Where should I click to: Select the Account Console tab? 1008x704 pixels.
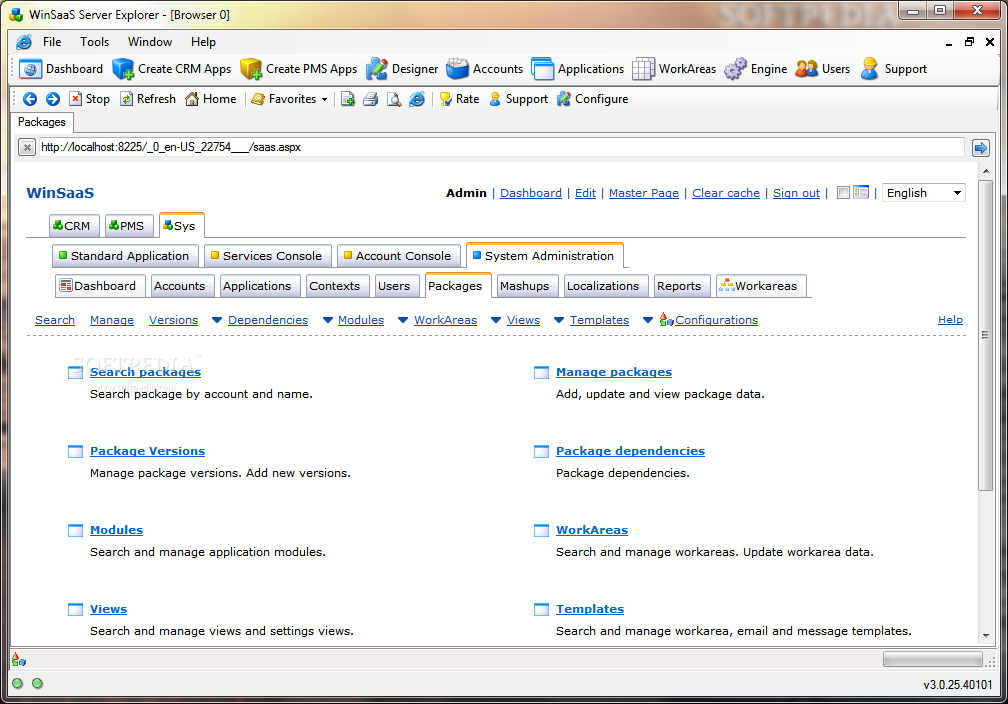(x=398, y=256)
